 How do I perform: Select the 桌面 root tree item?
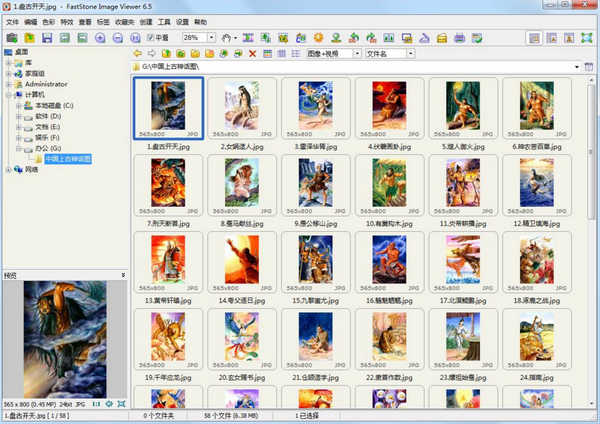click(21, 52)
